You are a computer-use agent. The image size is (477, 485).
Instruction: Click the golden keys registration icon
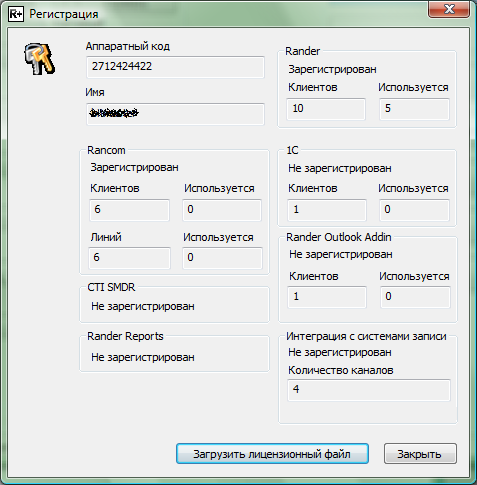pos(40,59)
